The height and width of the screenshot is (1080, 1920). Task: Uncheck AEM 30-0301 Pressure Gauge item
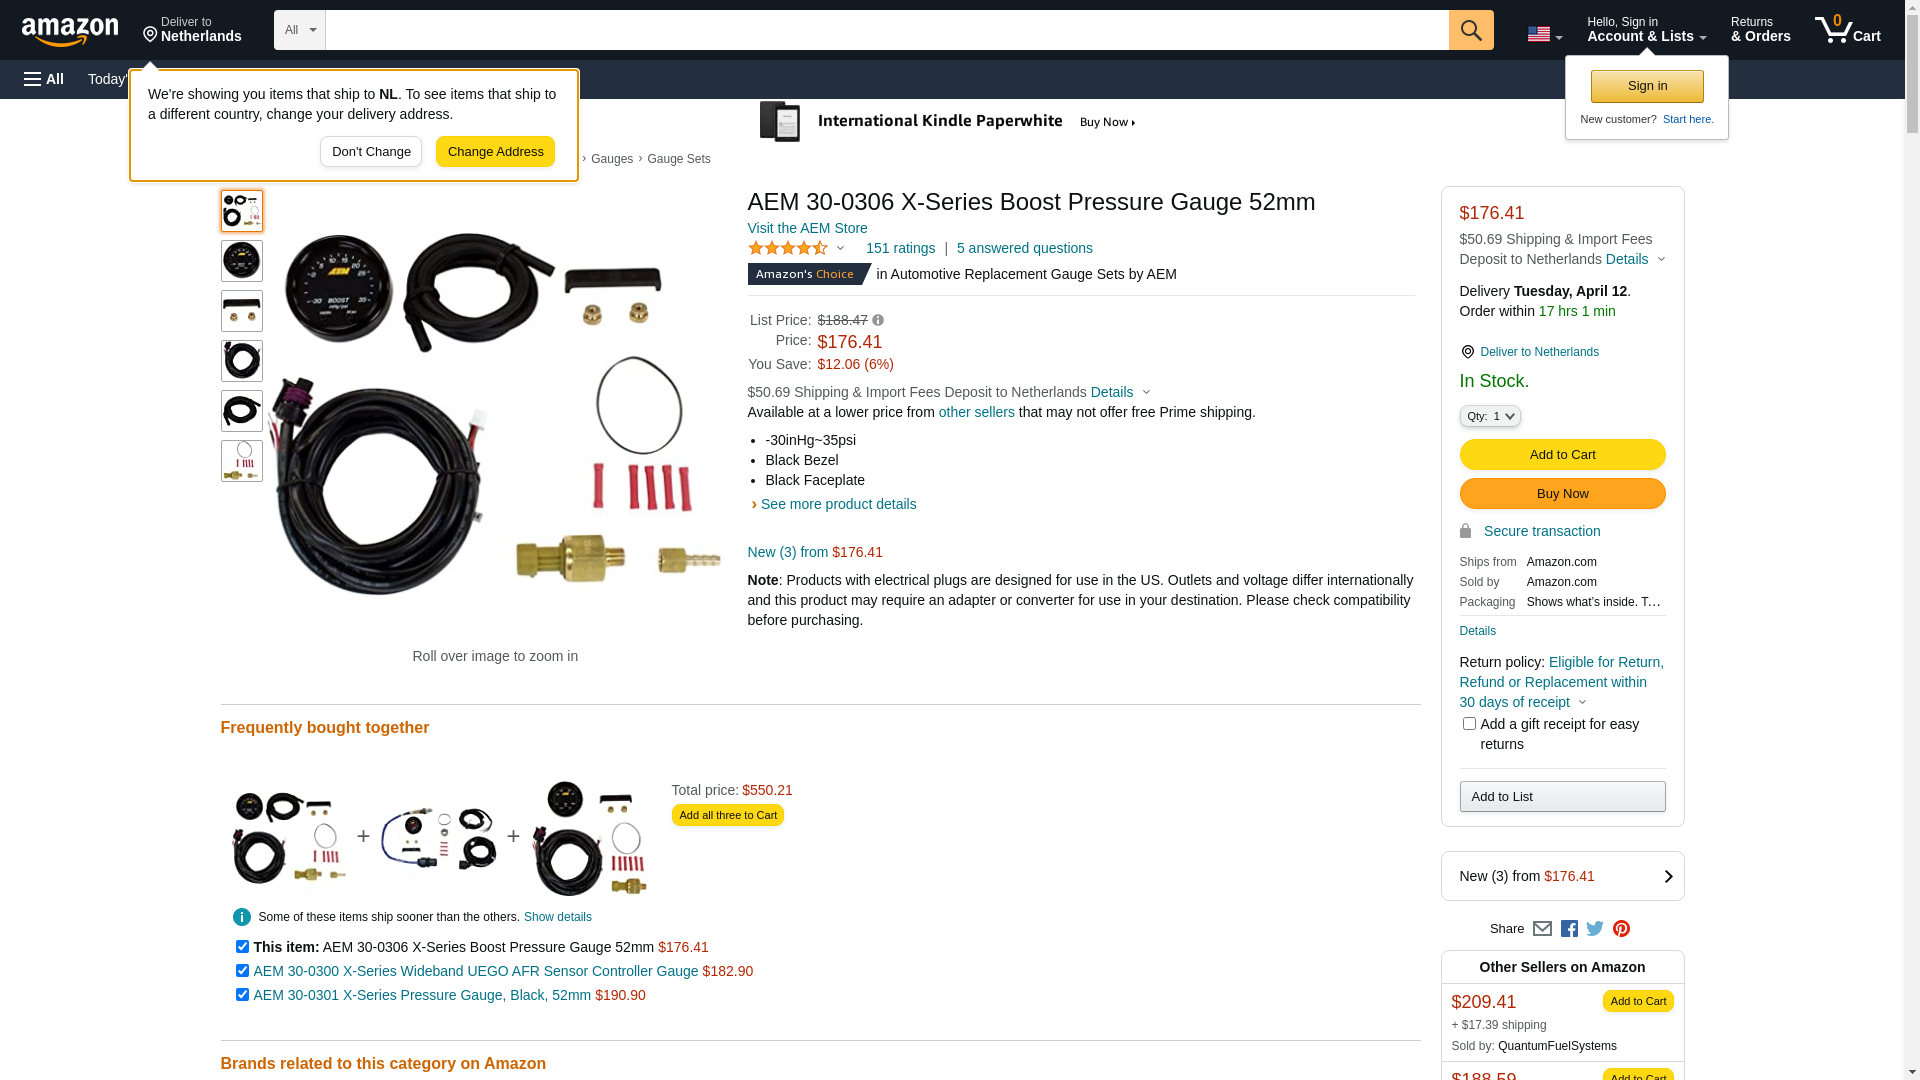242,994
